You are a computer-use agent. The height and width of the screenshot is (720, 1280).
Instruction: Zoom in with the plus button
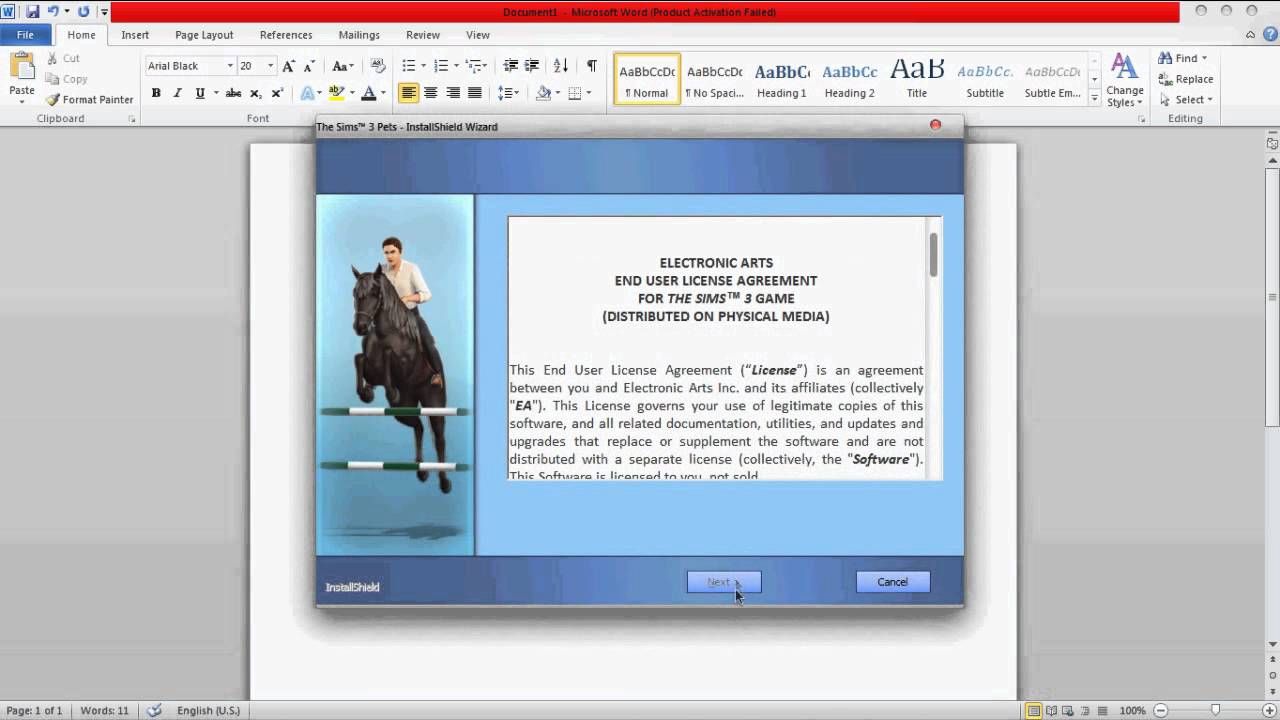1269,711
